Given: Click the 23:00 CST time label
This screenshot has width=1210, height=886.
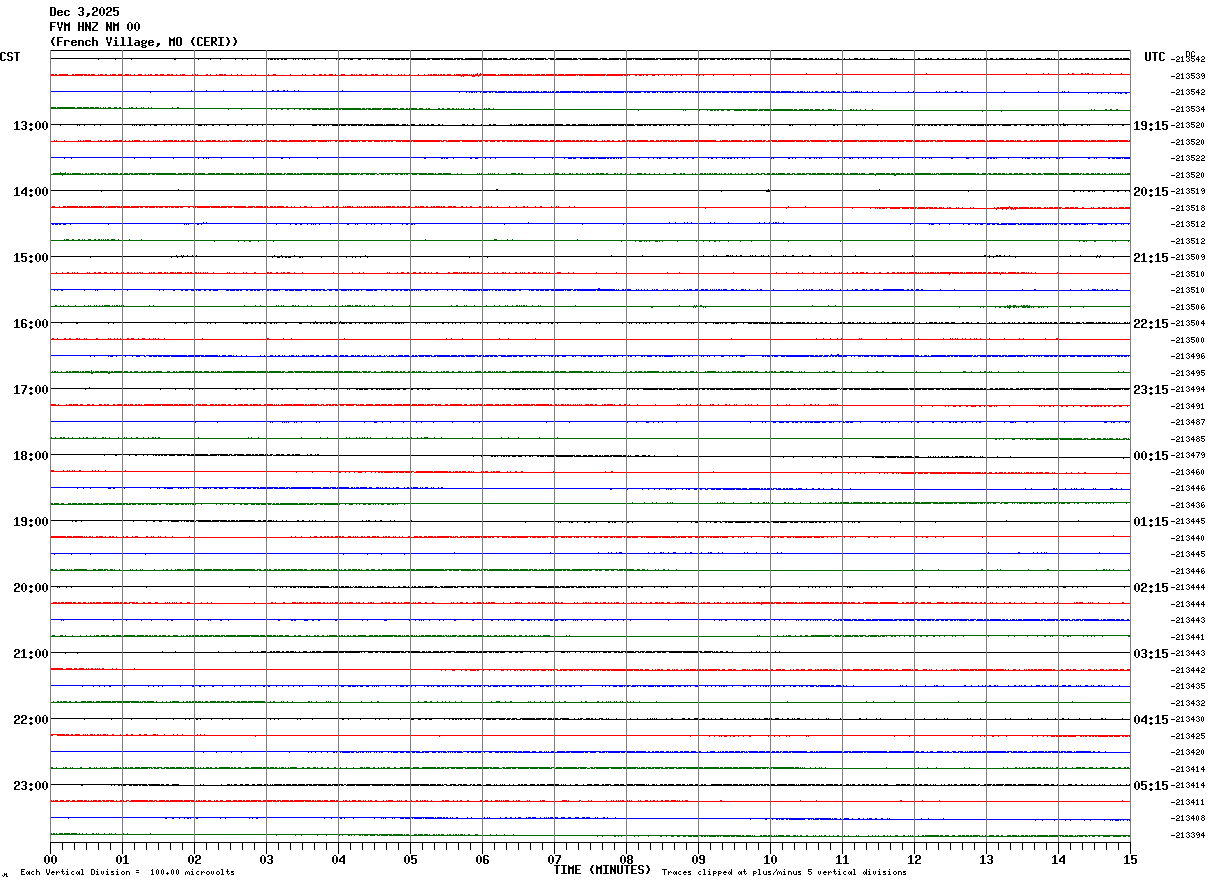Looking at the screenshot, I should [x=30, y=786].
